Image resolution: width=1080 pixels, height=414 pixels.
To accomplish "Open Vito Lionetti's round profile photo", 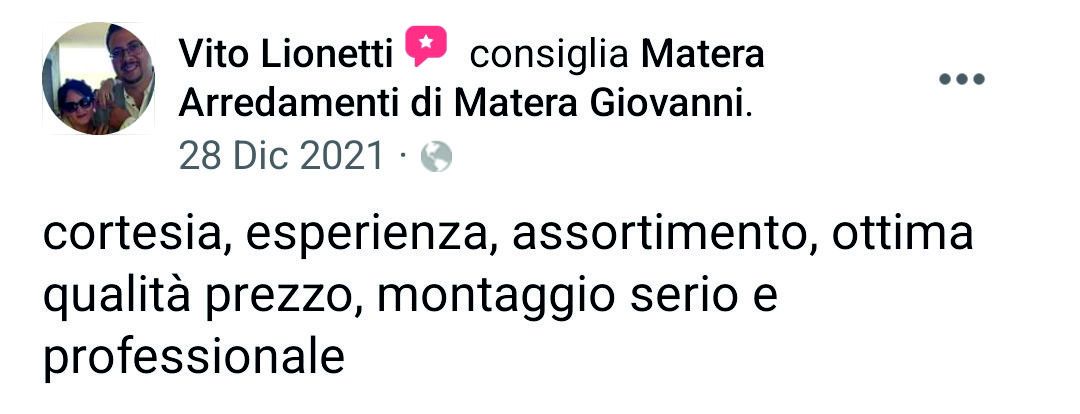I will [98, 79].
